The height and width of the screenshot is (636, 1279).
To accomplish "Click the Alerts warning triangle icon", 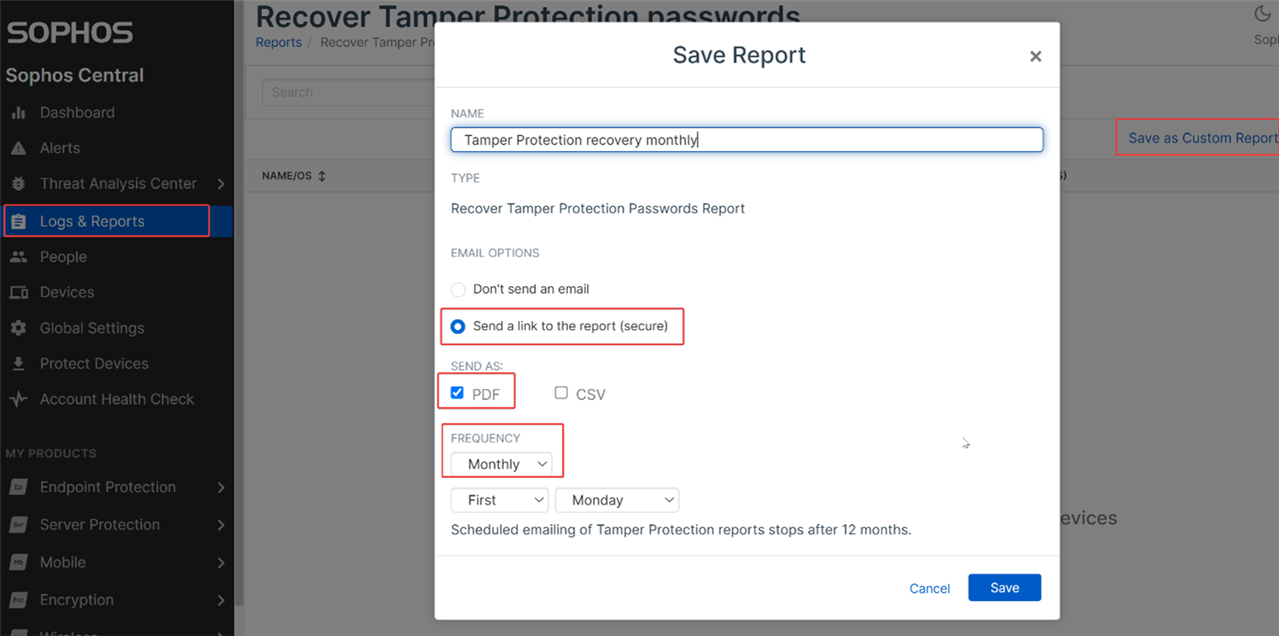I will [18, 148].
